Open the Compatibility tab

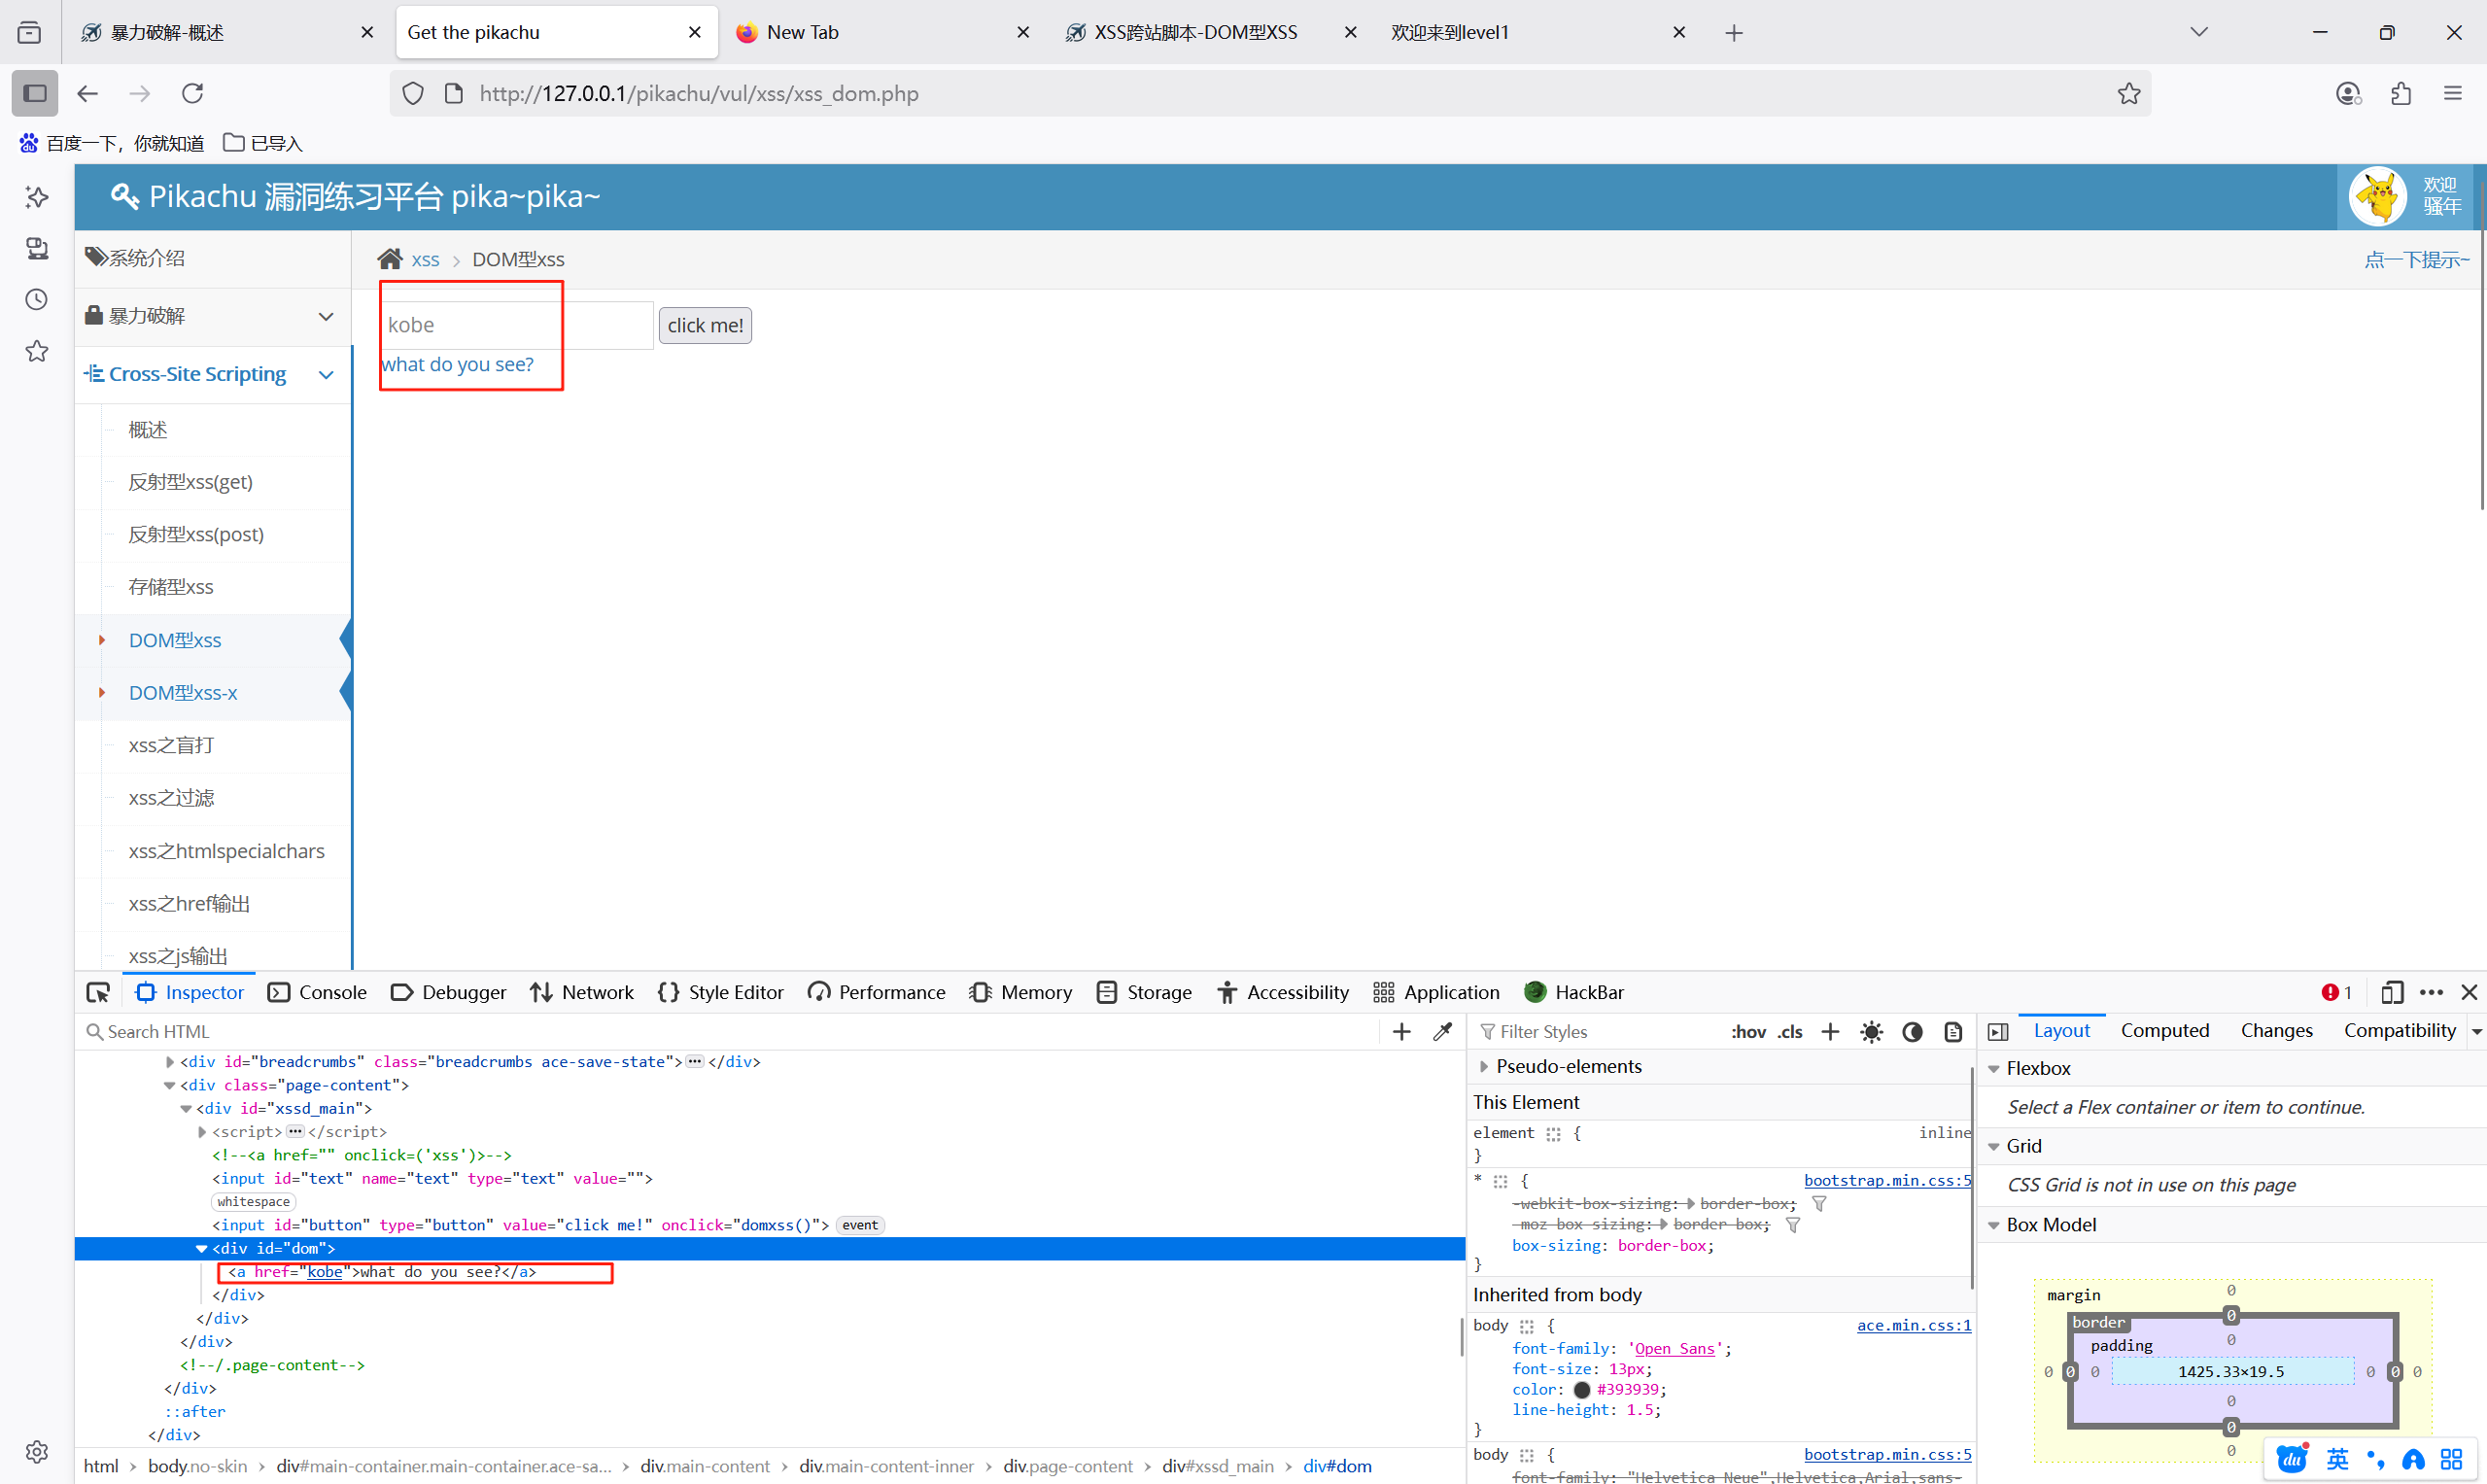click(2399, 1030)
